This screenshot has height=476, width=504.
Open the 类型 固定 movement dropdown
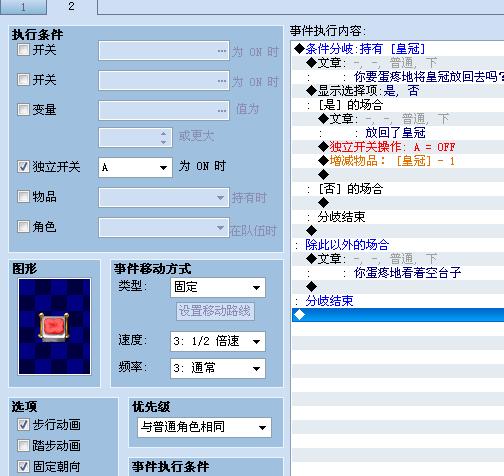tap(218, 287)
